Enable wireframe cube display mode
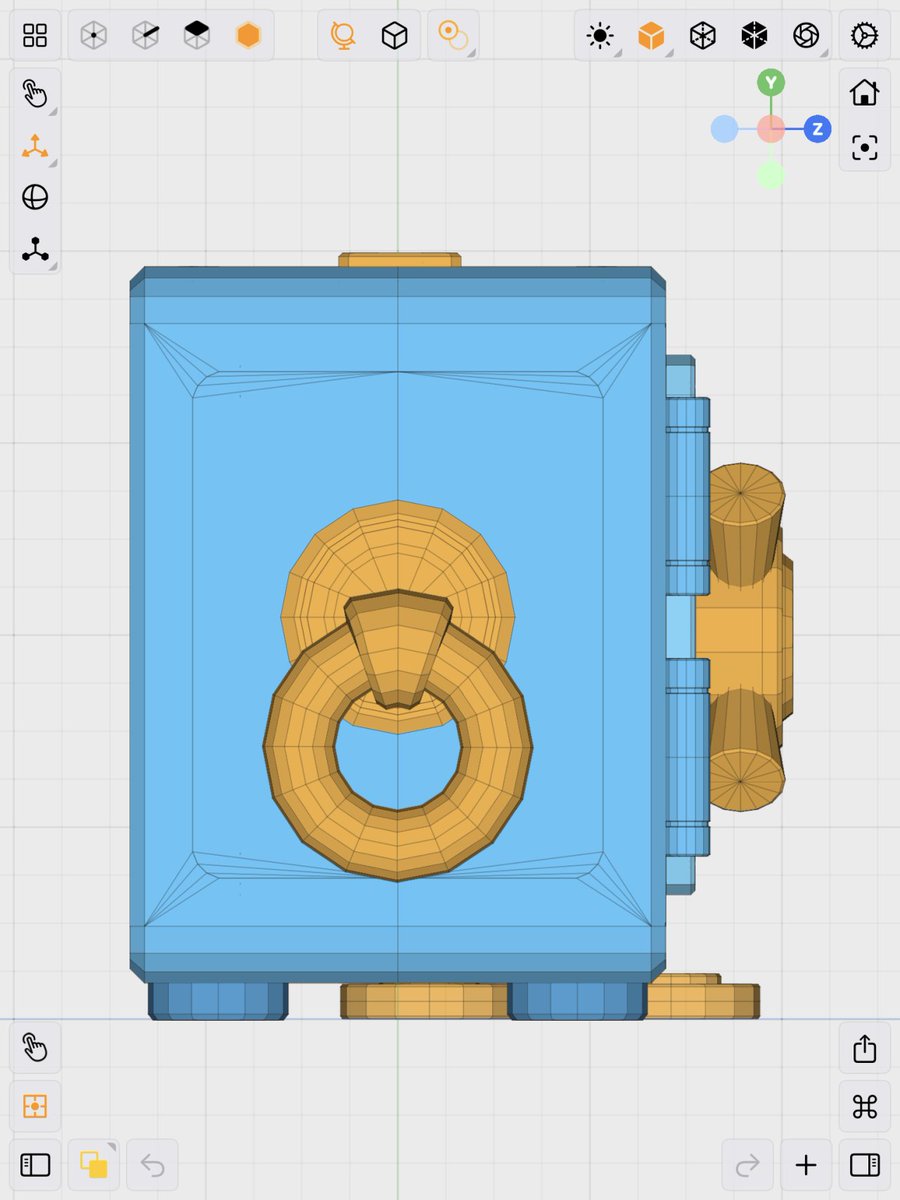900x1200 pixels. [702, 36]
